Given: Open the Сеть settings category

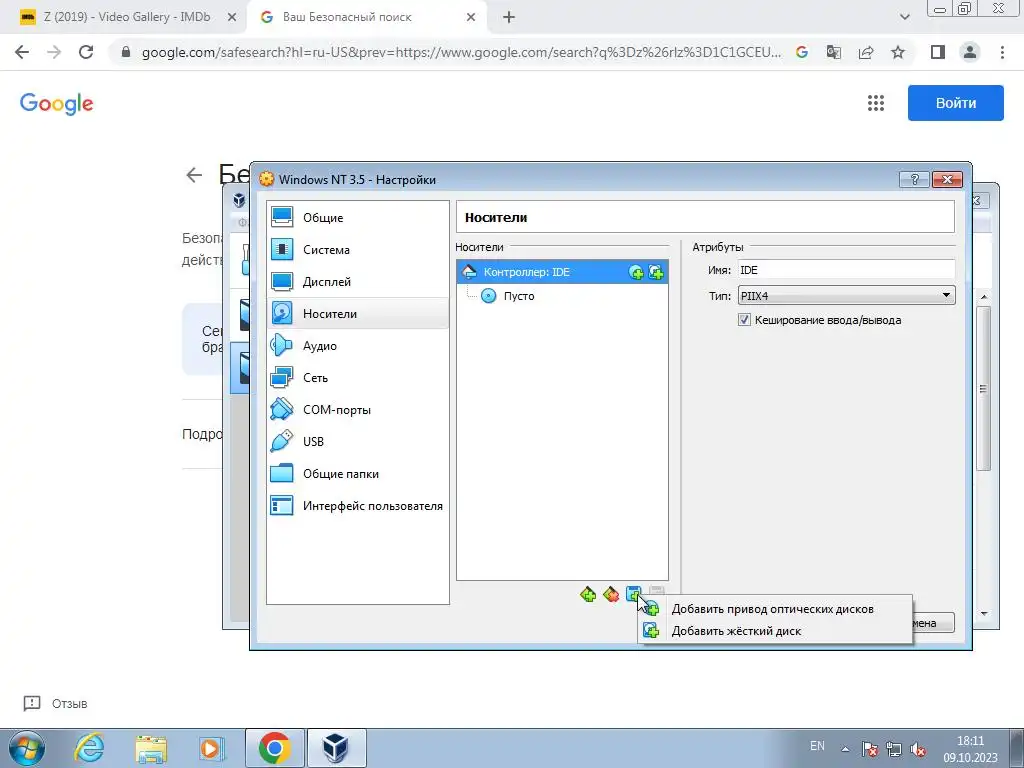Looking at the screenshot, I should click(358, 377).
